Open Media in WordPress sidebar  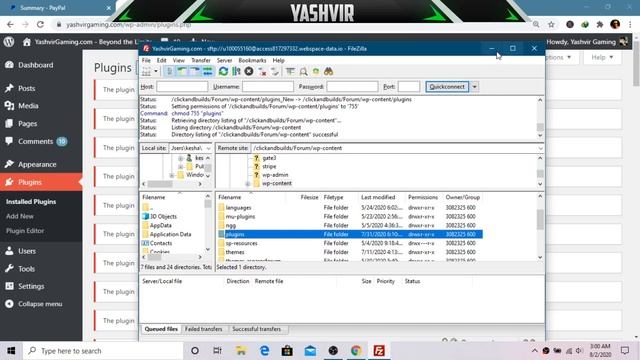tap(28, 106)
